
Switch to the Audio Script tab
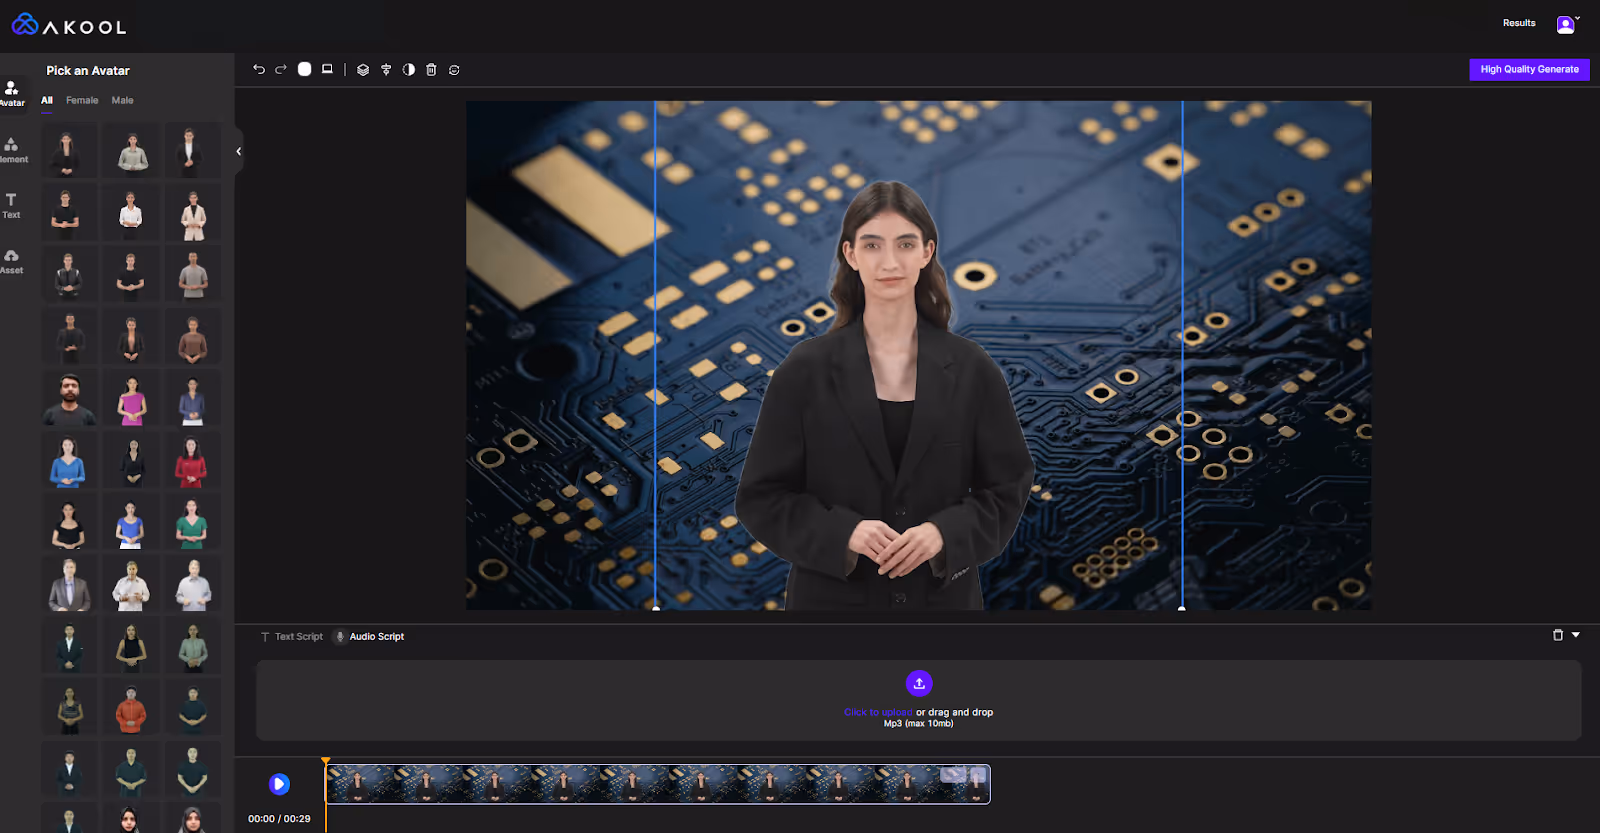370,636
